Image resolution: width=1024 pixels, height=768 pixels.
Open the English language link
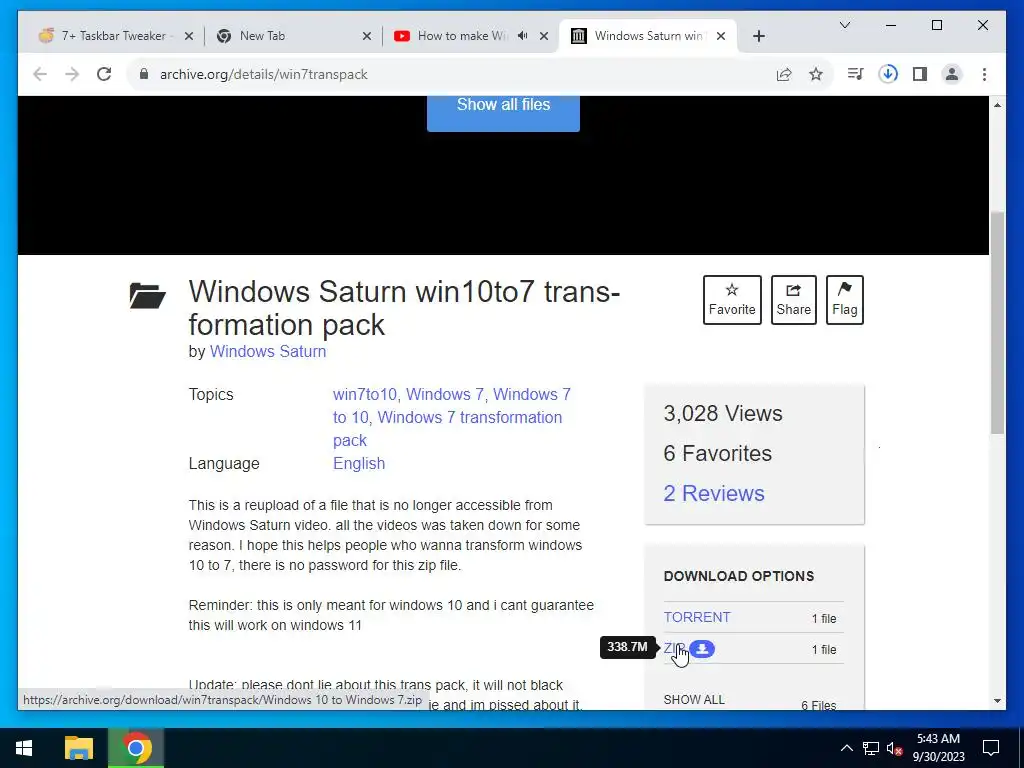(359, 464)
